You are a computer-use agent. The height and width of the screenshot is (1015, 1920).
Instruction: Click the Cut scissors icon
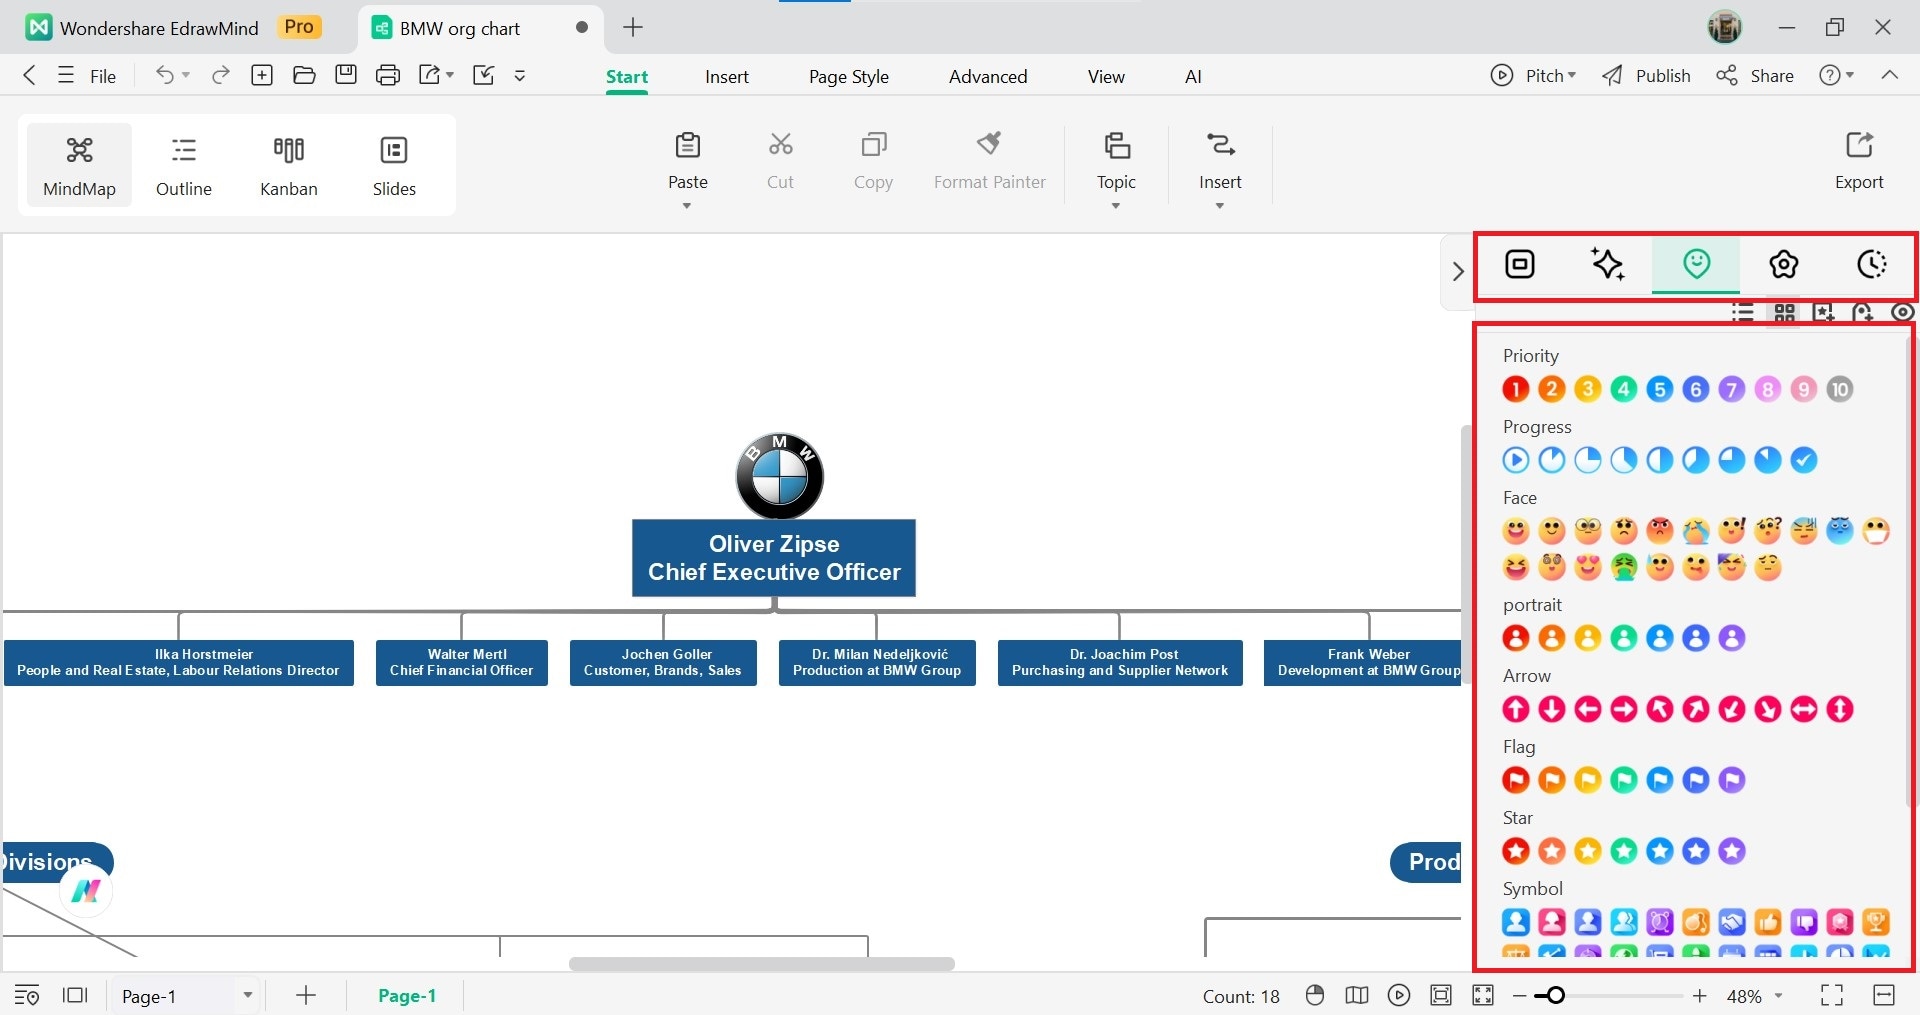pos(780,145)
